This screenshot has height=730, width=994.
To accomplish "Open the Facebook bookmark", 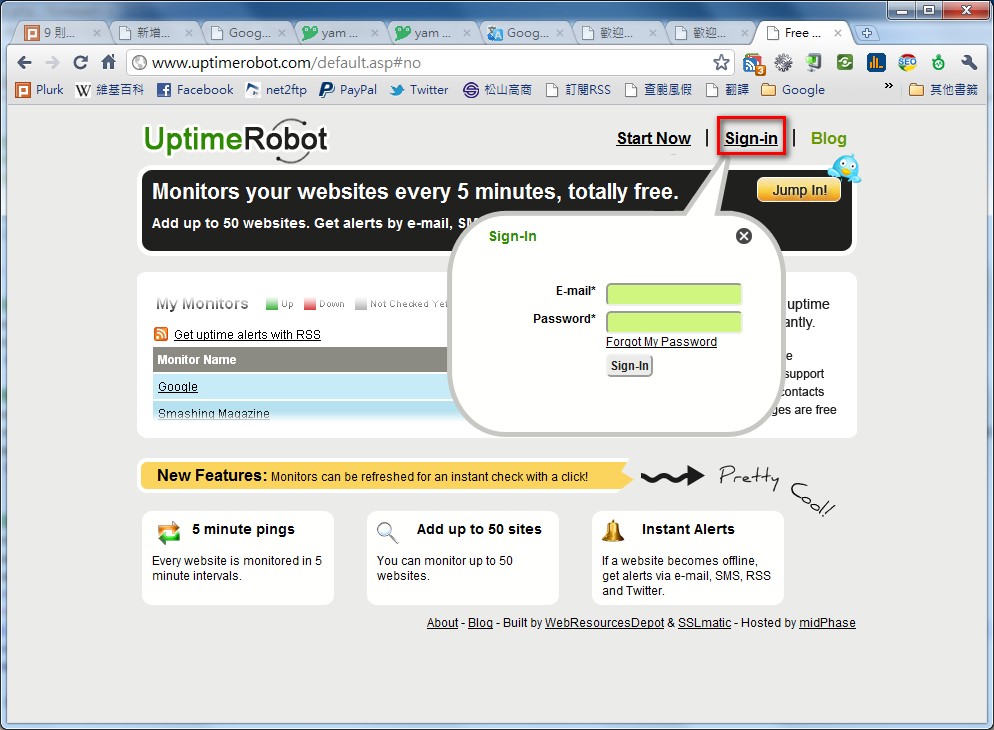I will tap(195, 90).
